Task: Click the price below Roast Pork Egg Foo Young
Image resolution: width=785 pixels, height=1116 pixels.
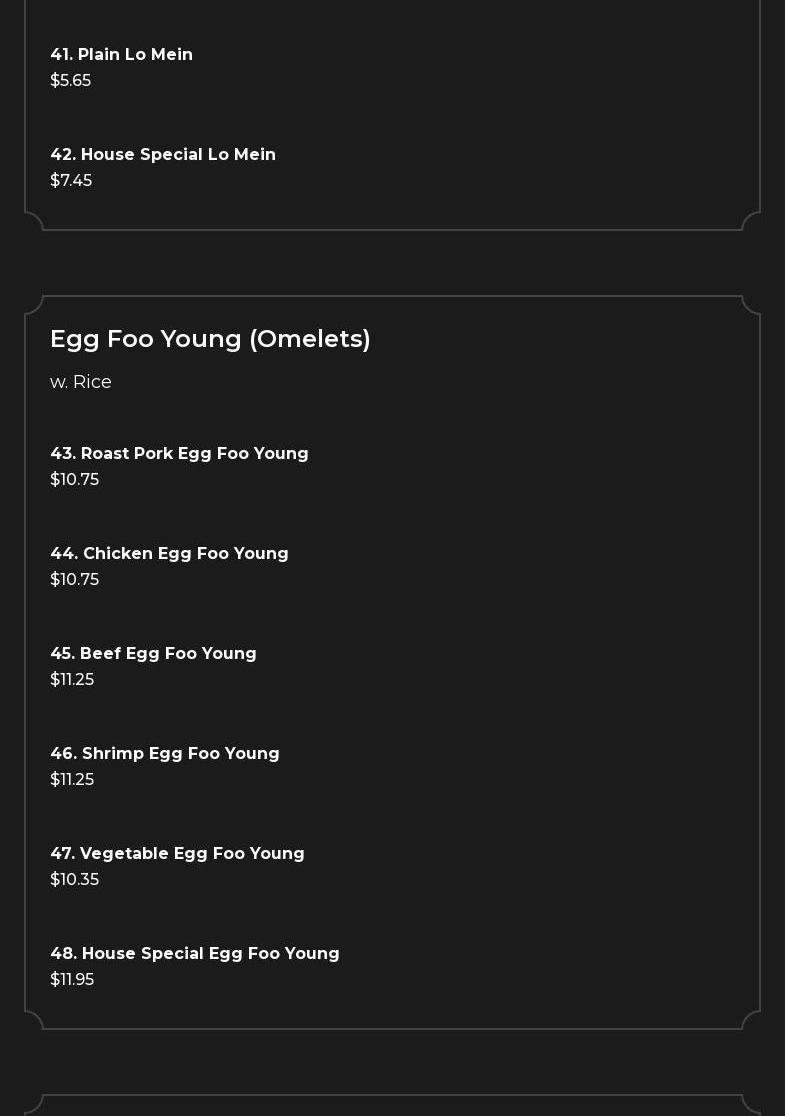Action: [74, 479]
